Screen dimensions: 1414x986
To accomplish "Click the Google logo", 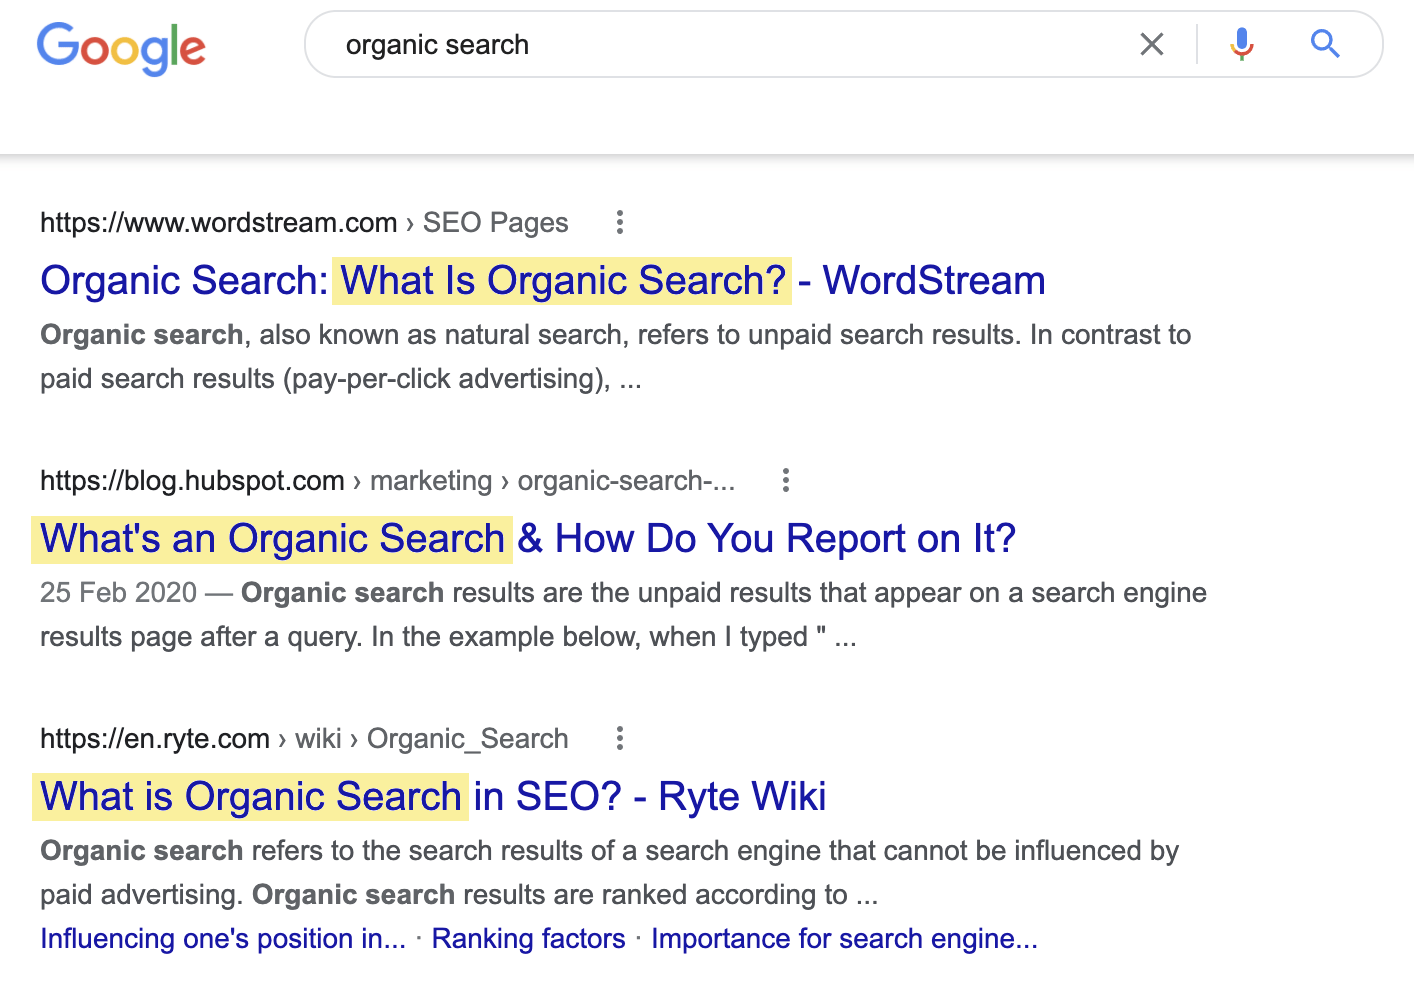I will point(121,47).
